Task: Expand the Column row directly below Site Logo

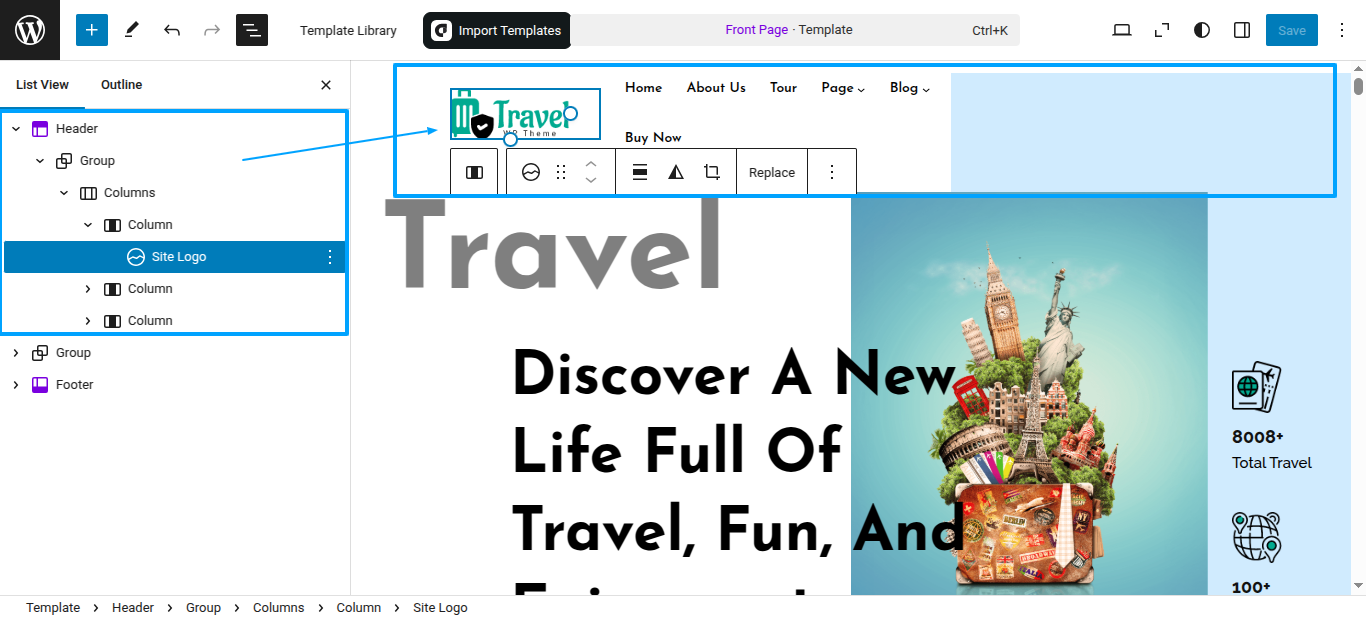Action: click(x=88, y=289)
